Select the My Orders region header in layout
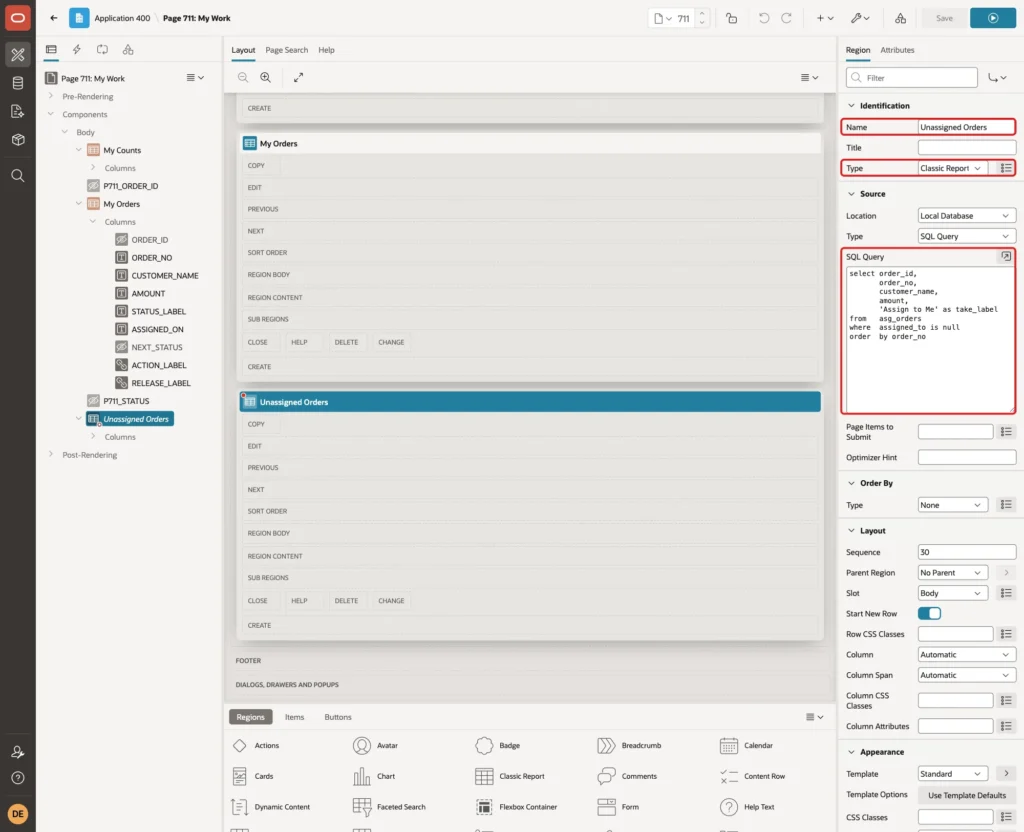Screen dimensions: 1024x832 pyautogui.click(x=530, y=144)
